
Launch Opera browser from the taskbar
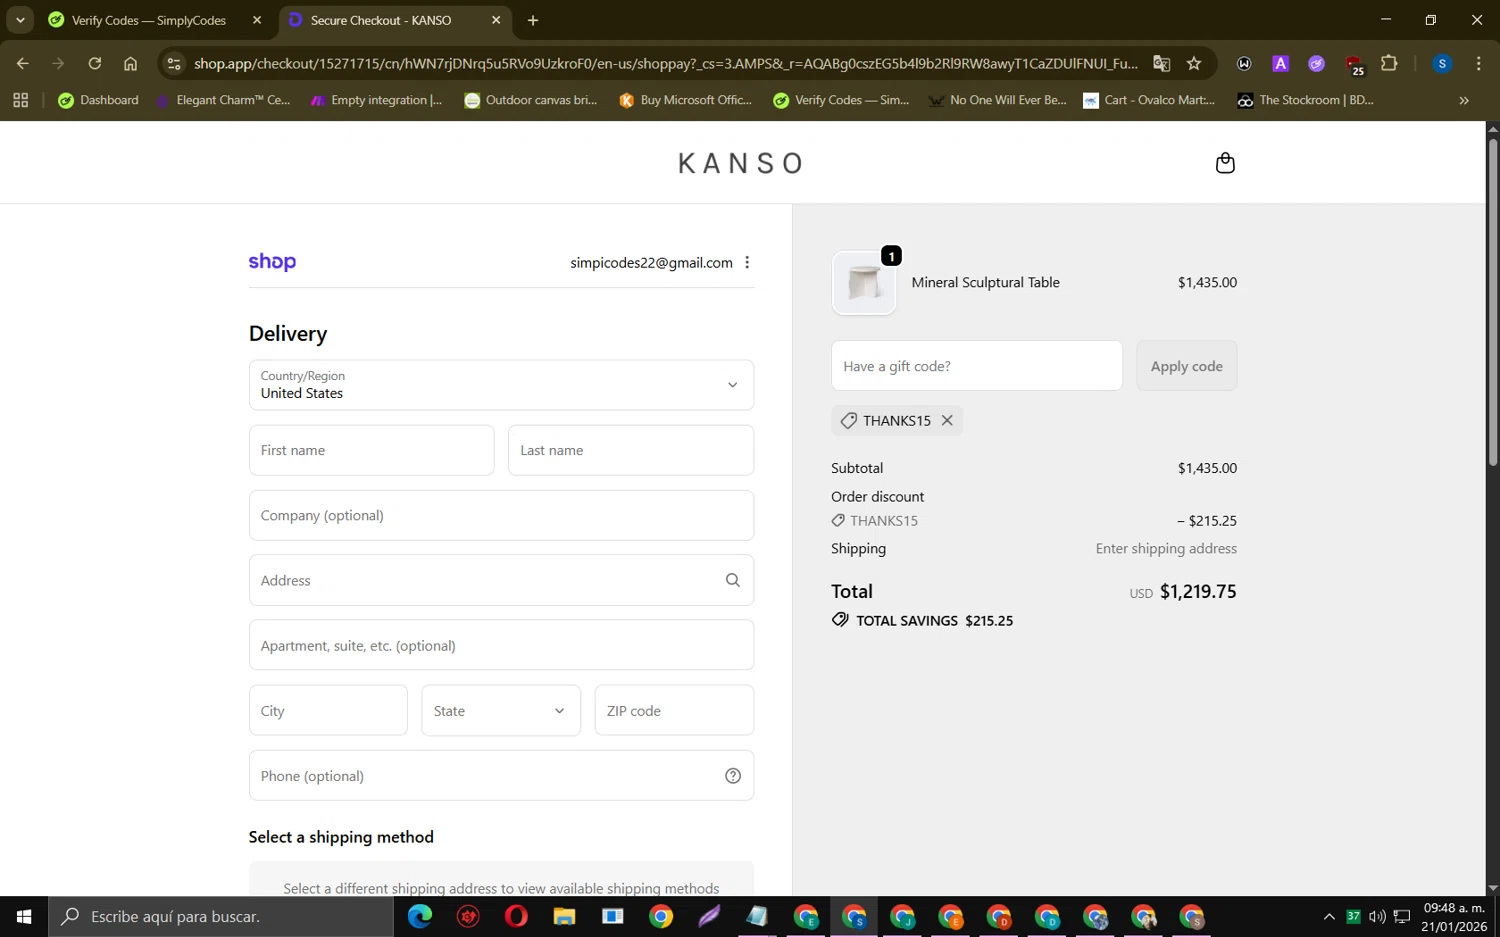tap(516, 916)
